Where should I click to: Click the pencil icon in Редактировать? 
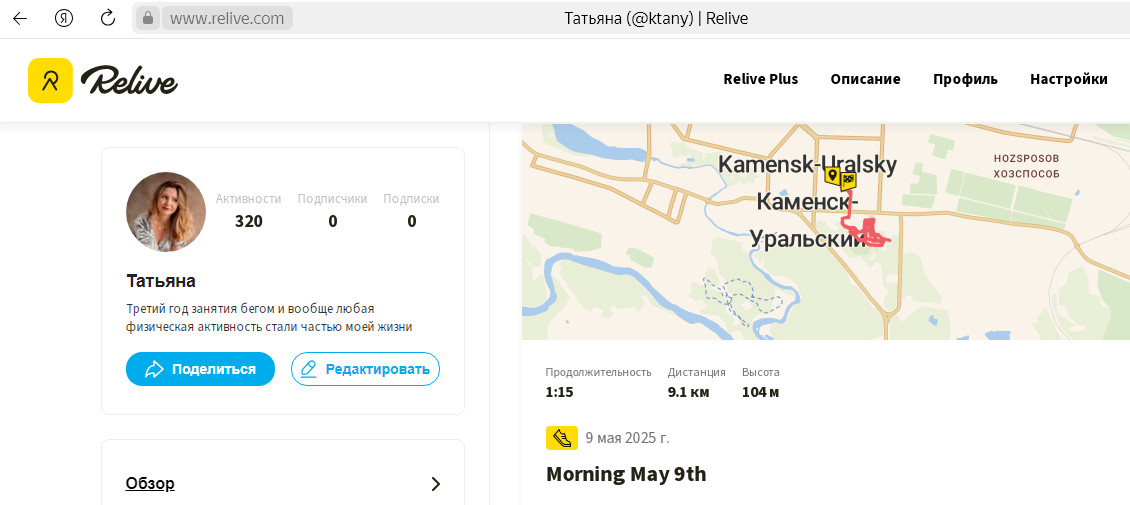(x=308, y=370)
